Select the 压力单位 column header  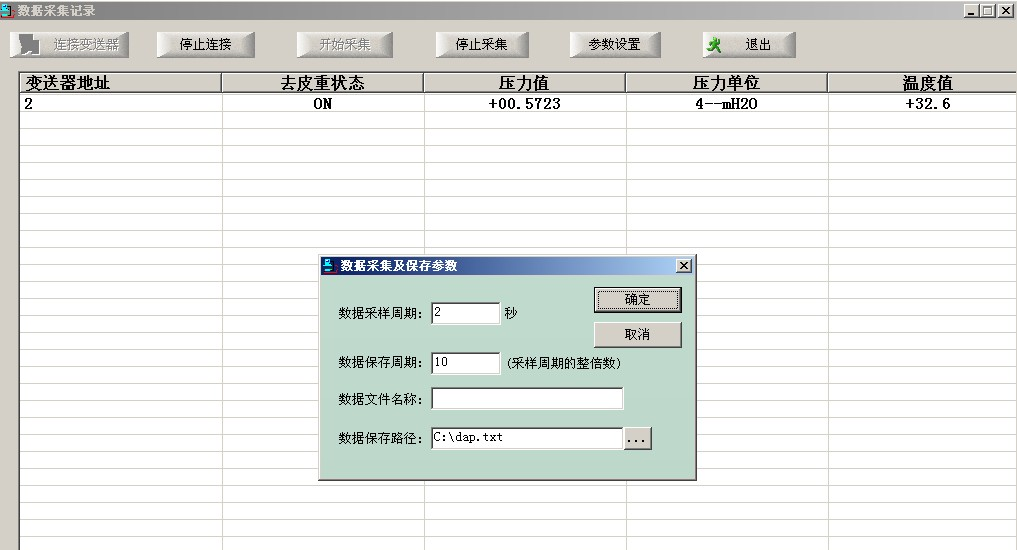pos(726,83)
